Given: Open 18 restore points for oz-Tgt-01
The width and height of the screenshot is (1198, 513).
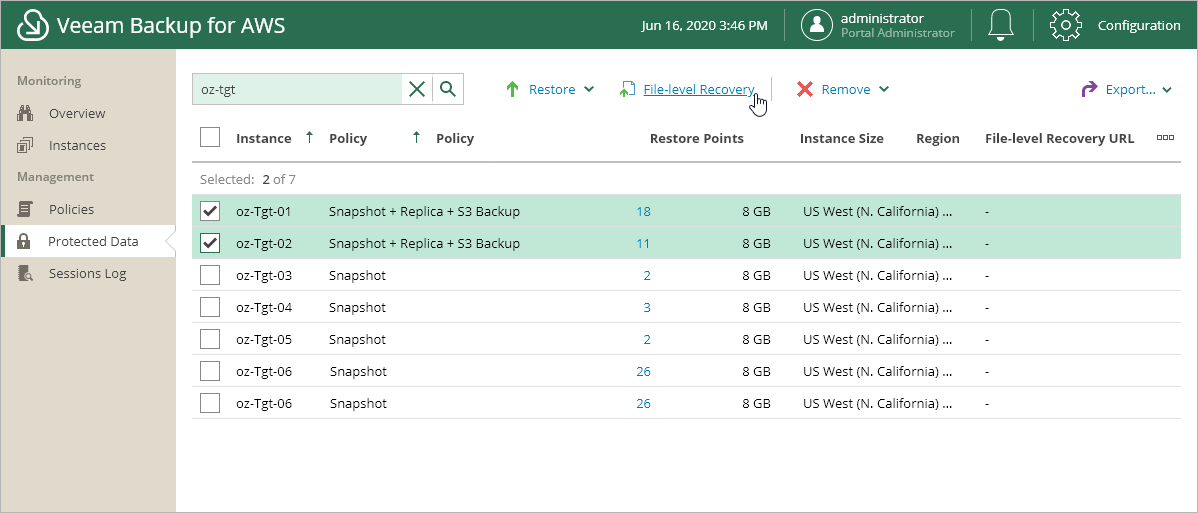Looking at the screenshot, I should [643, 211].
